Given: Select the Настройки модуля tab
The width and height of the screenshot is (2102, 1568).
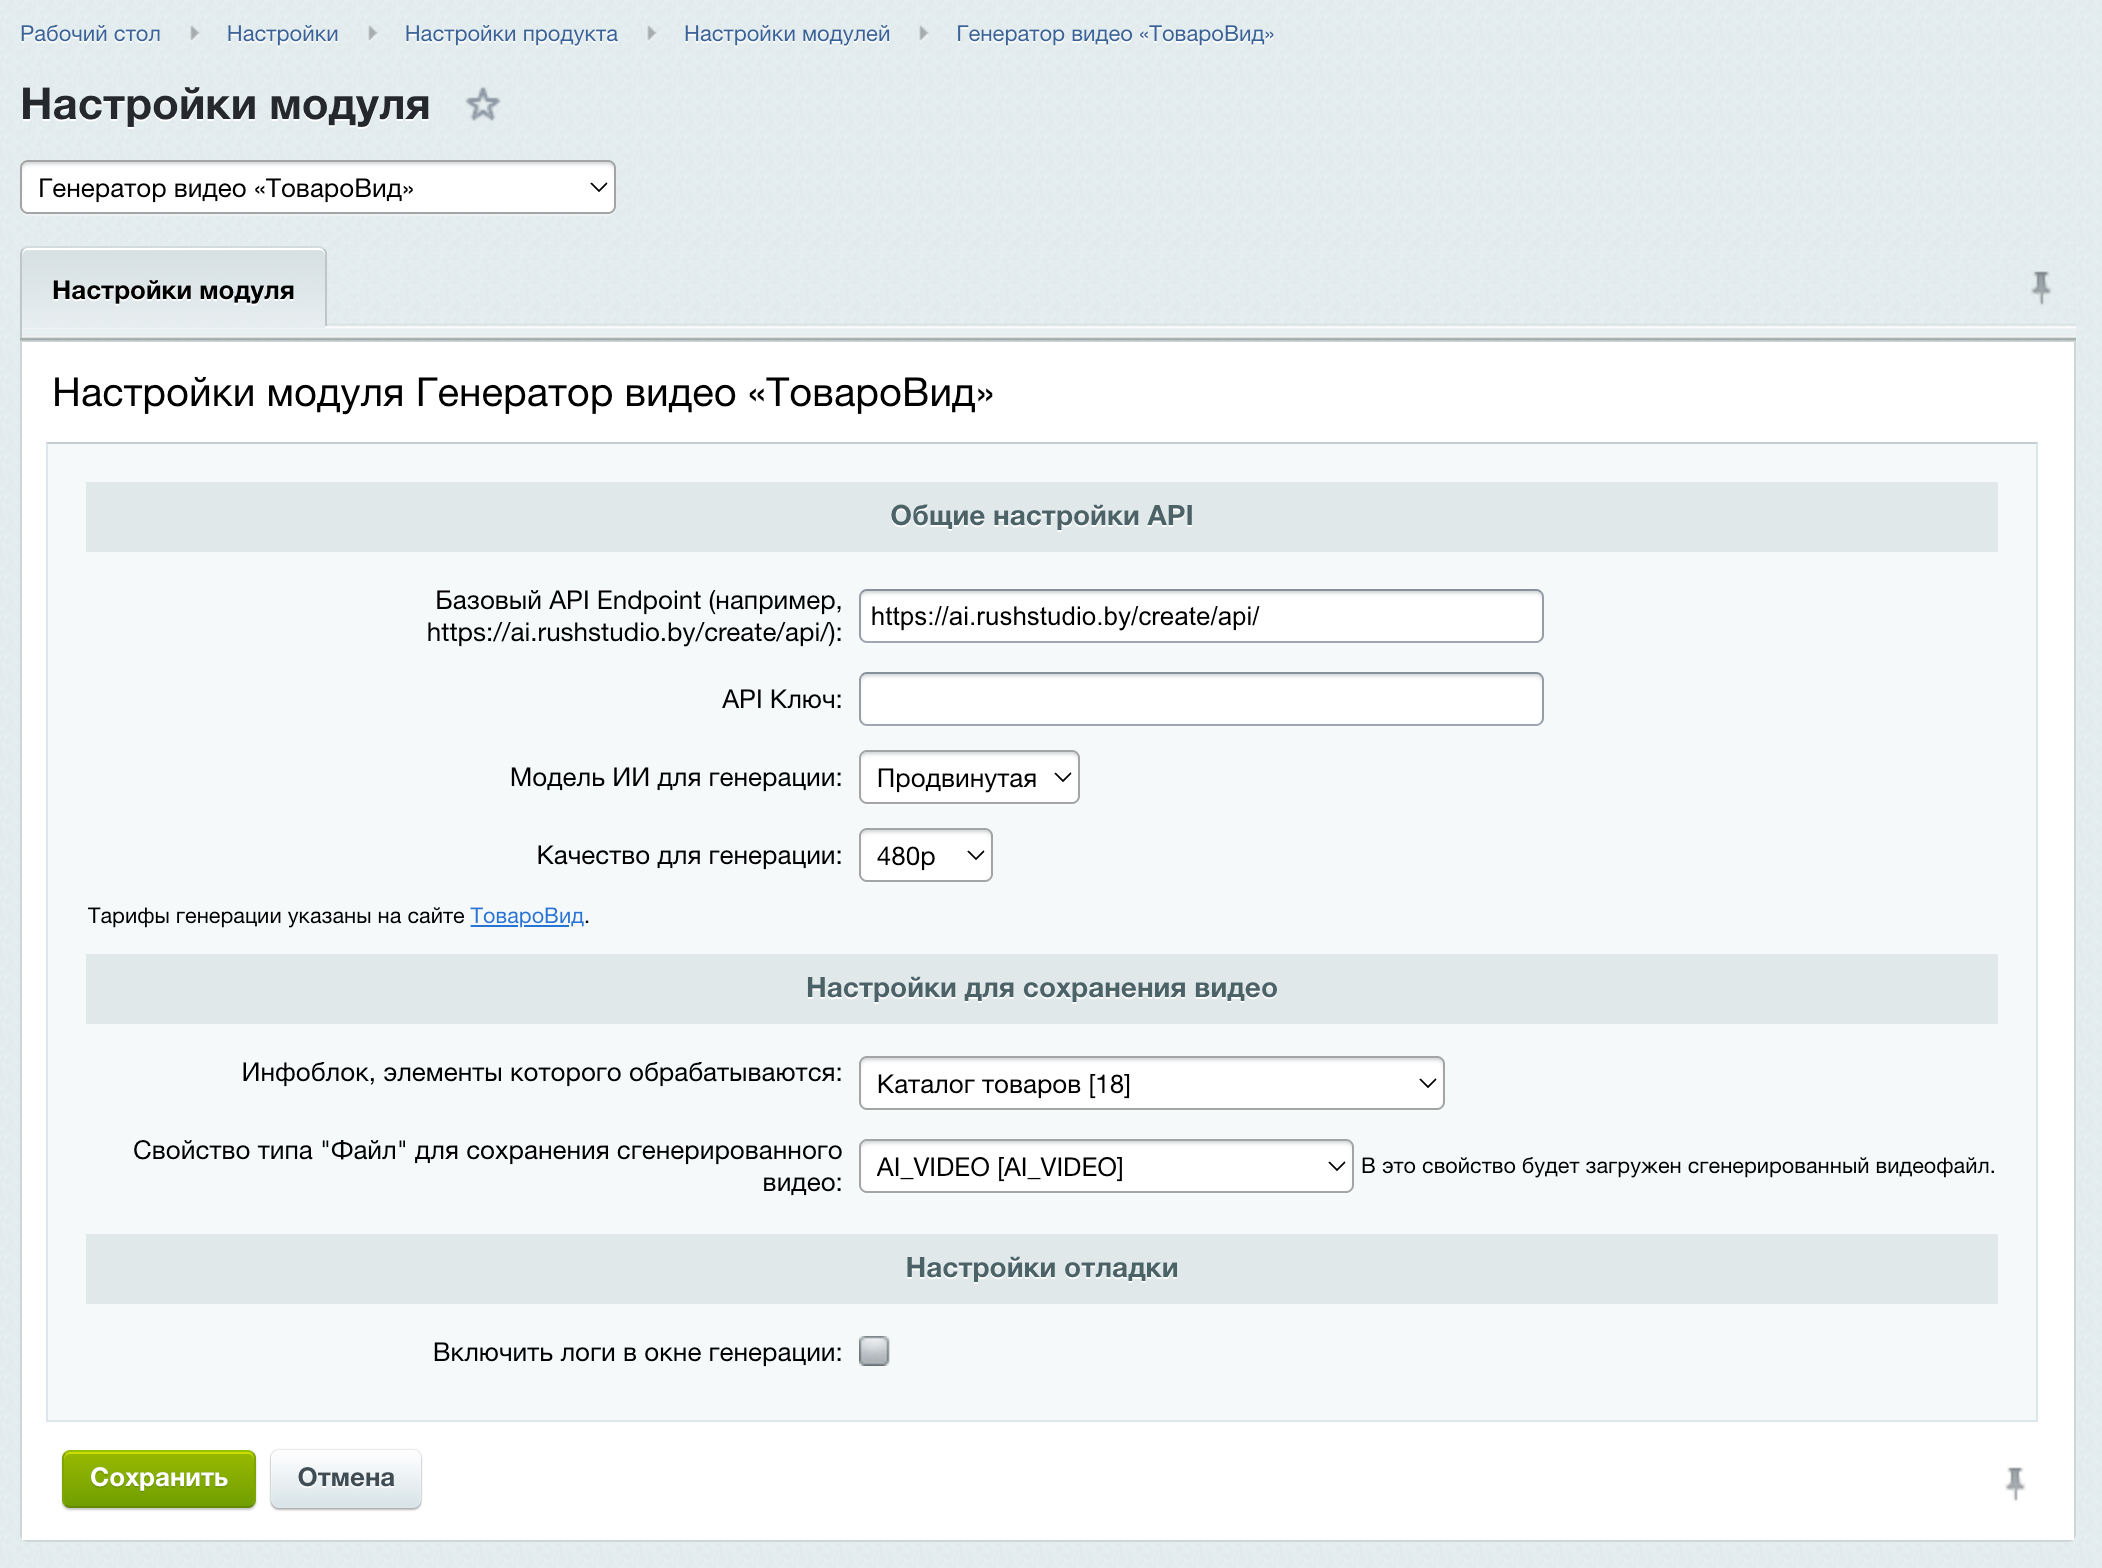Looking at the screenshot, I should pyautogui.click(x=173, y=290).
